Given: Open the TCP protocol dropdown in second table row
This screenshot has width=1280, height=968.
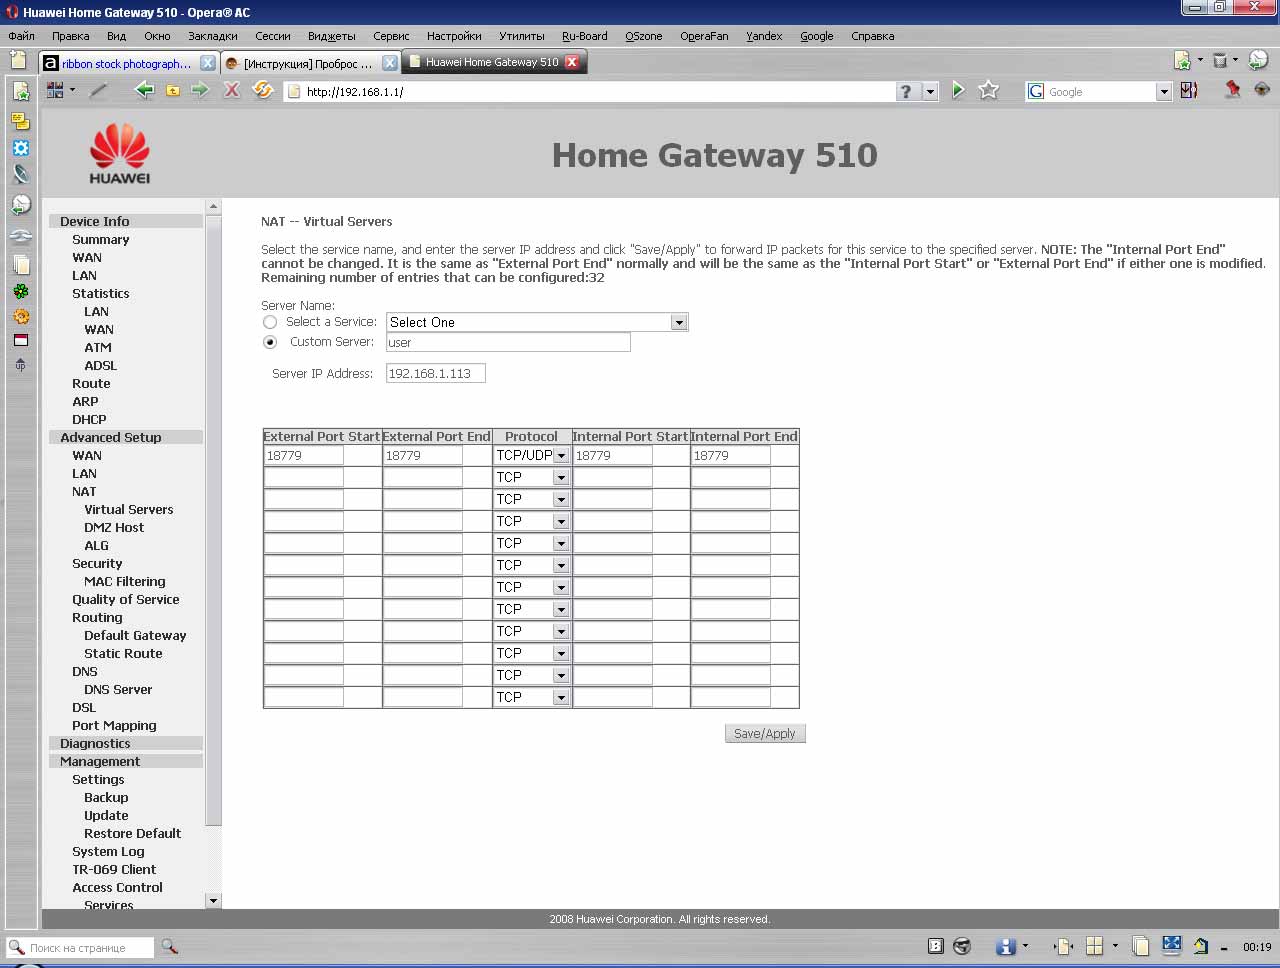Looking at the screenshot, I should [x=531, y=477].
